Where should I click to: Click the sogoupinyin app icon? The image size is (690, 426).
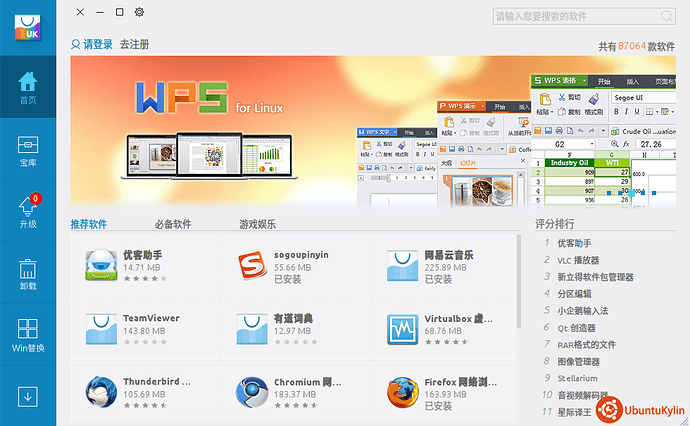pos(252,265)
